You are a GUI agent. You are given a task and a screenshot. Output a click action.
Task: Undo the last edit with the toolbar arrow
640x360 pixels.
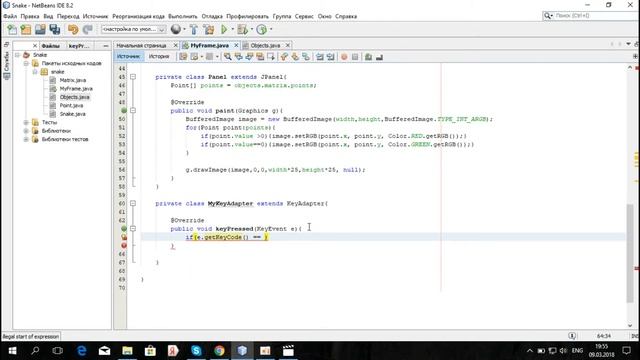click(73, 29)
